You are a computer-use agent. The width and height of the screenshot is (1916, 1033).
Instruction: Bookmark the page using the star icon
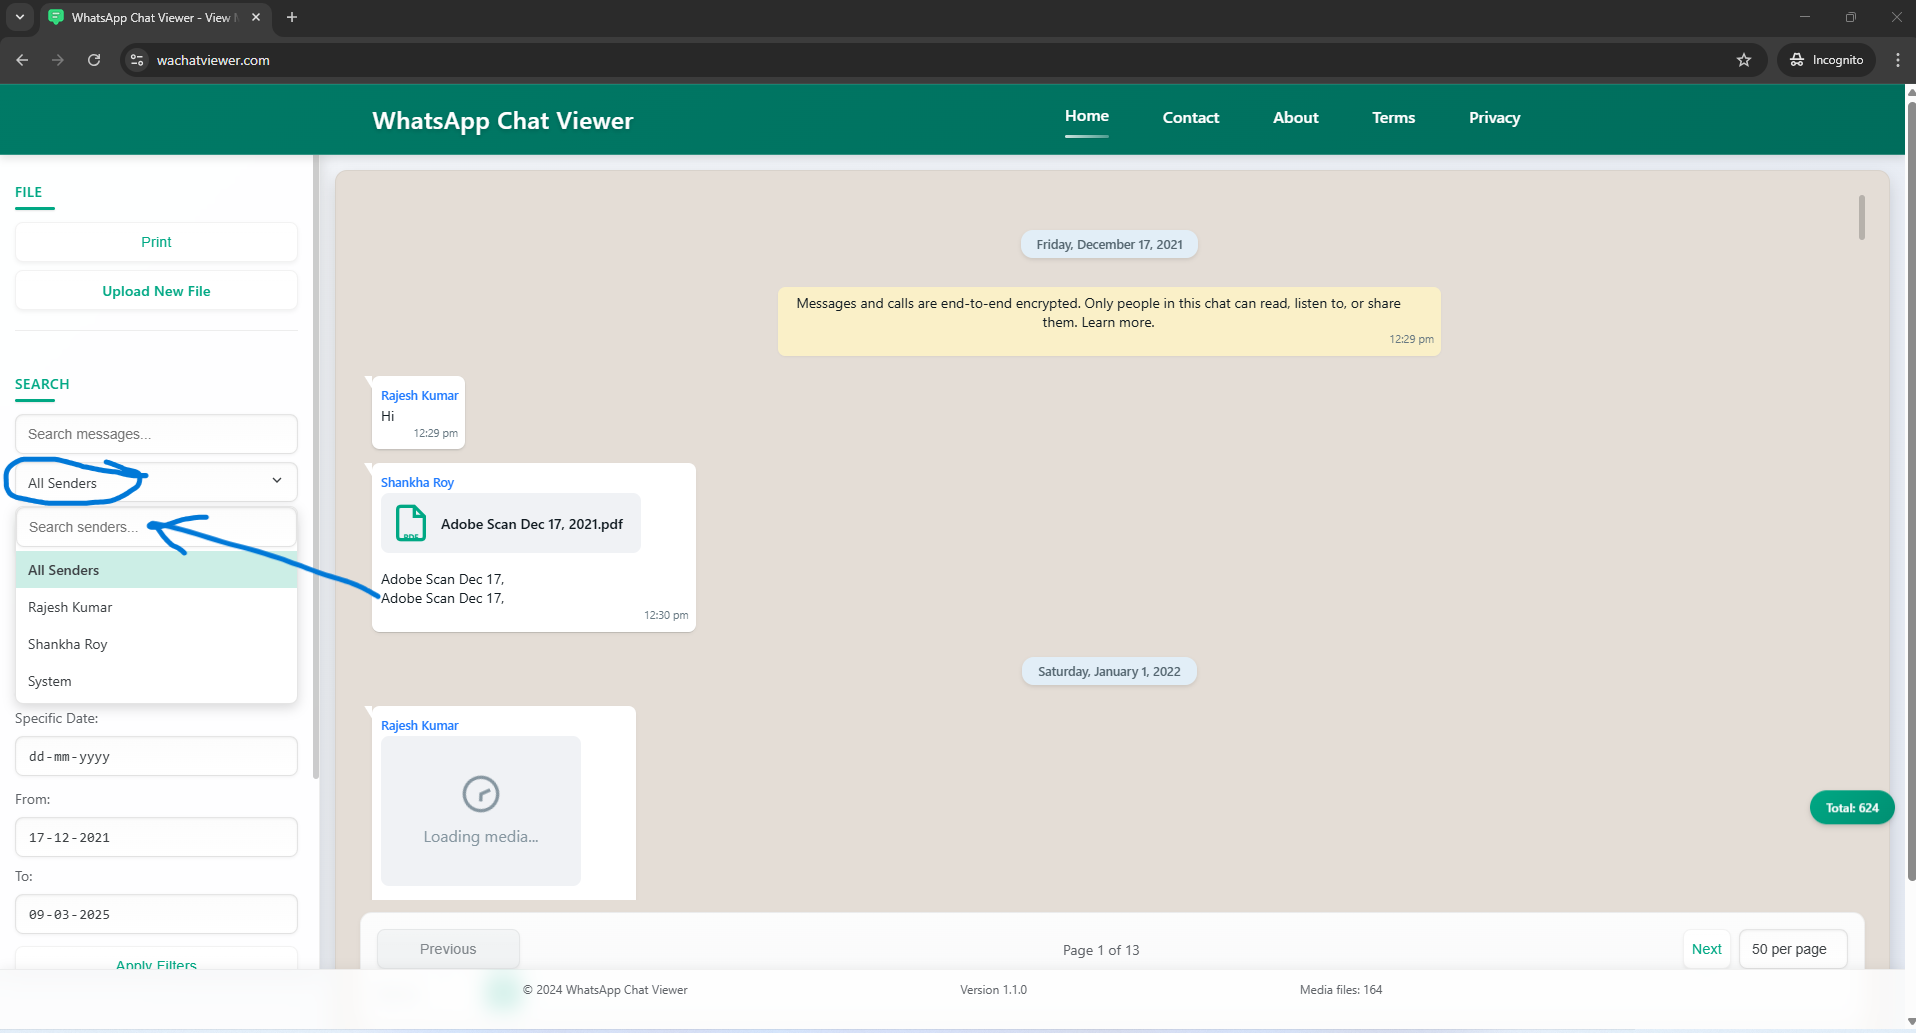pos(1744,60)
